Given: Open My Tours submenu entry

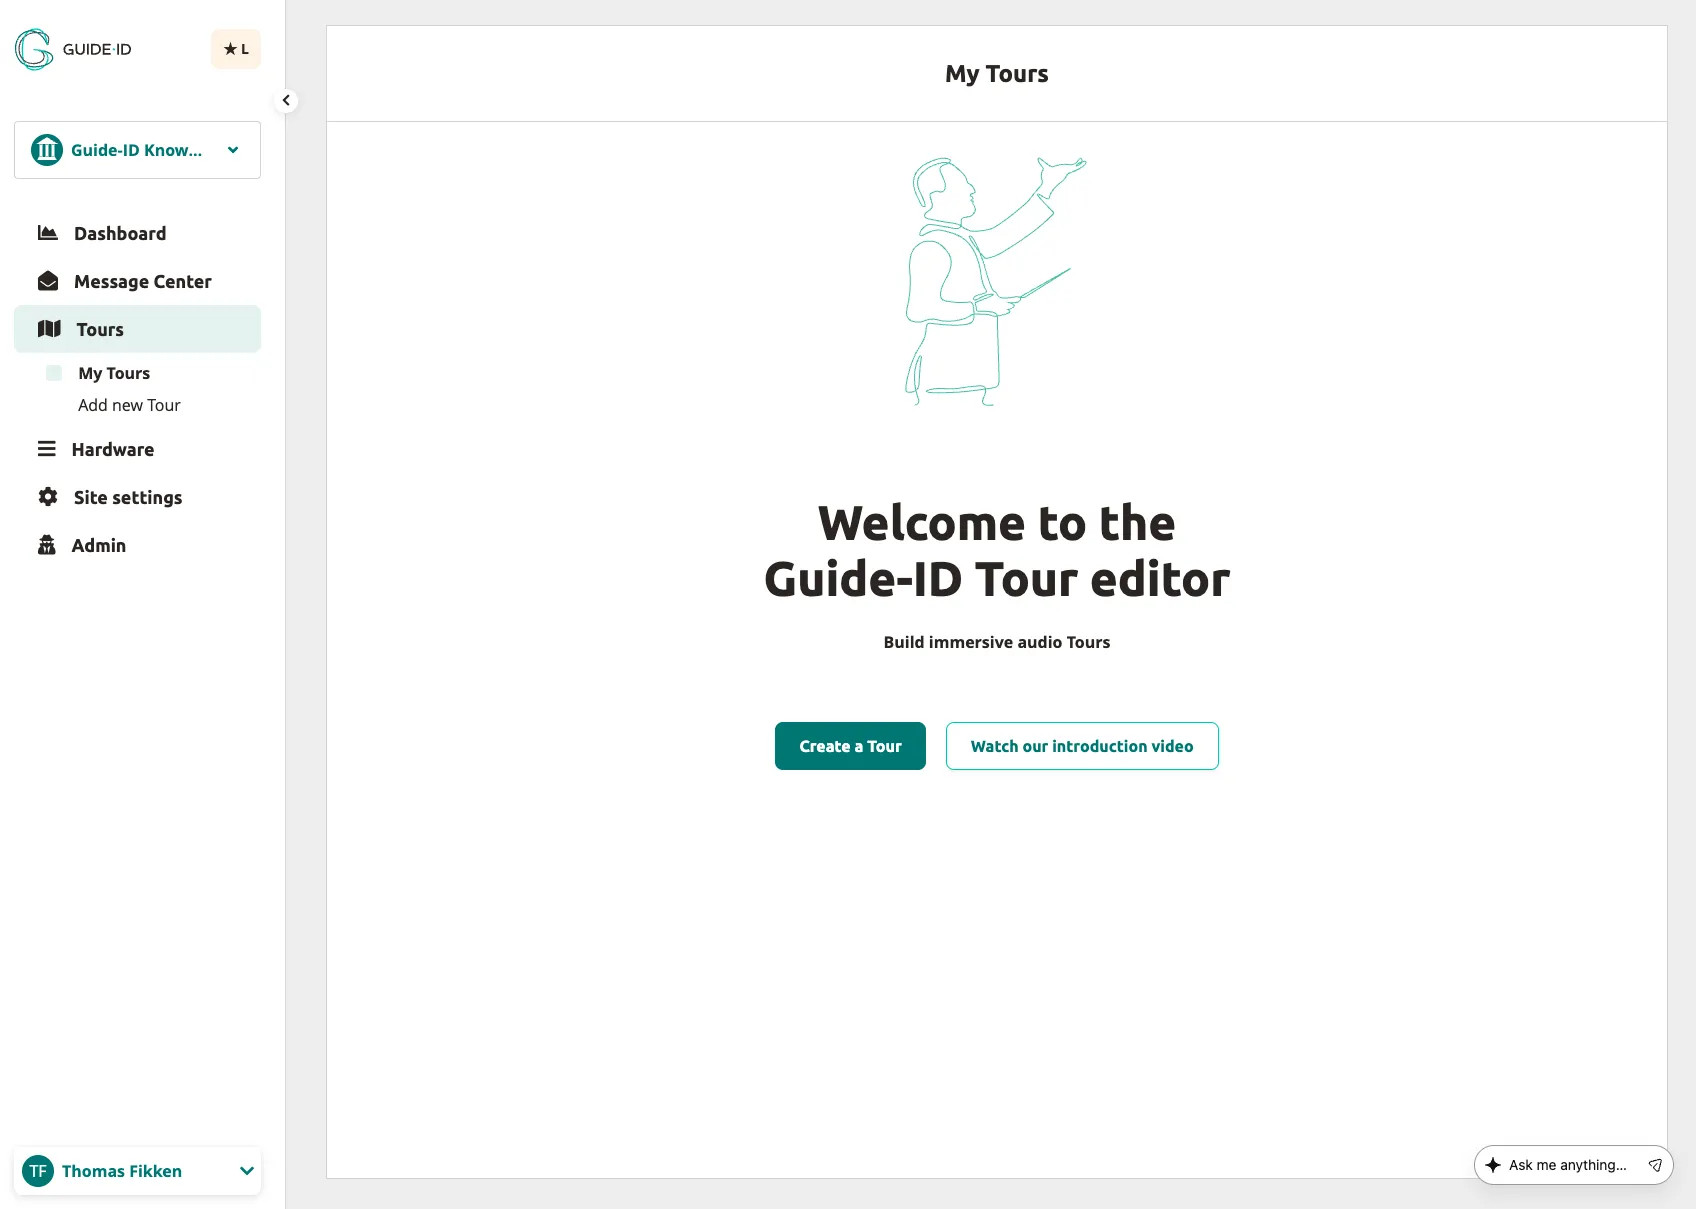Looking at the screenshot, I should pyautogui.click(x=114, y=373).
